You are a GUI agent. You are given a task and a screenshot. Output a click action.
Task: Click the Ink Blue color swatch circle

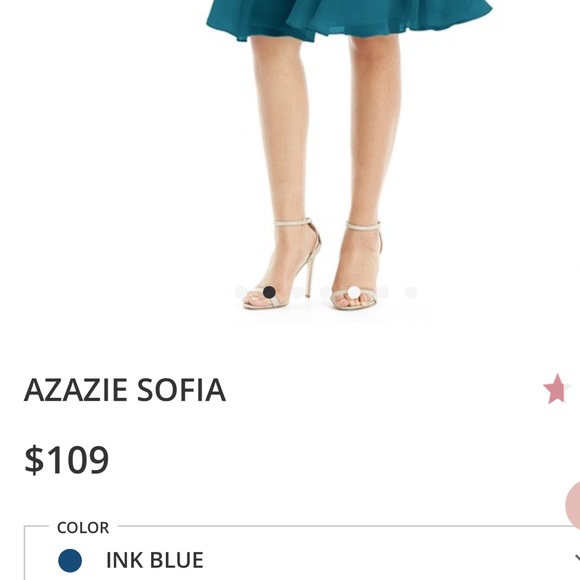pos(70,560)
